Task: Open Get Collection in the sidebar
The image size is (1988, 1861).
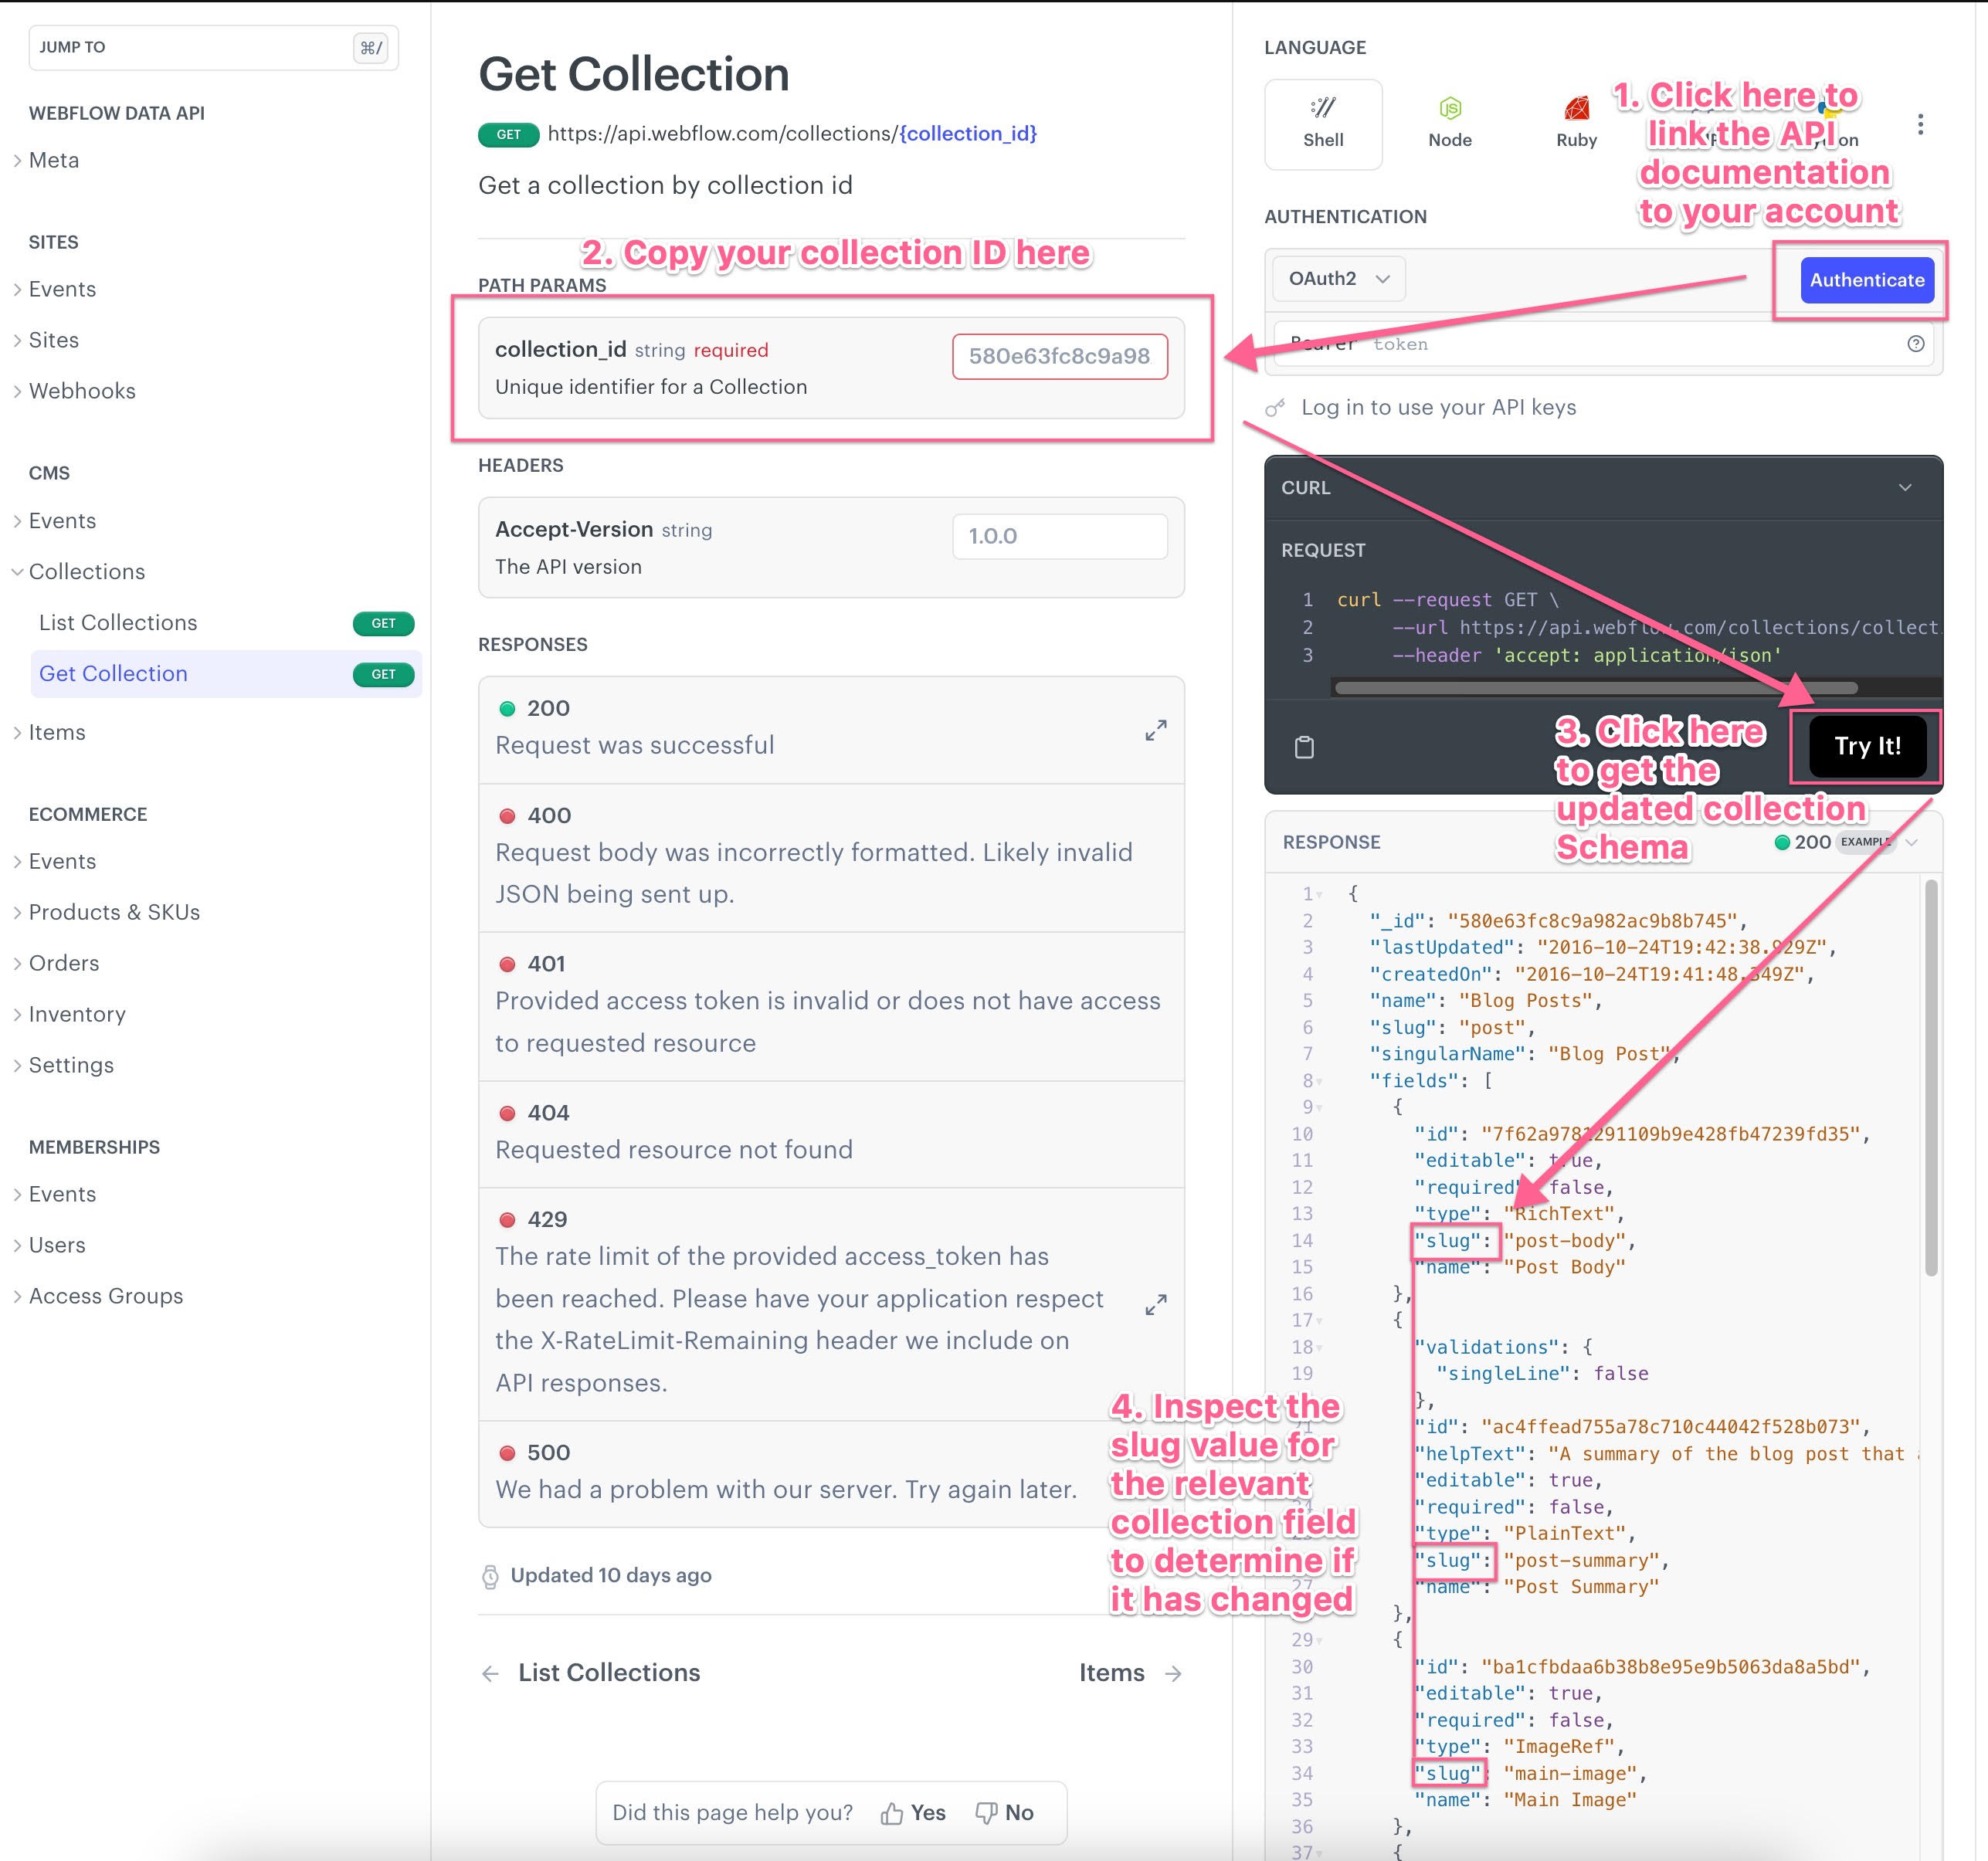Action: pos(227,674)
